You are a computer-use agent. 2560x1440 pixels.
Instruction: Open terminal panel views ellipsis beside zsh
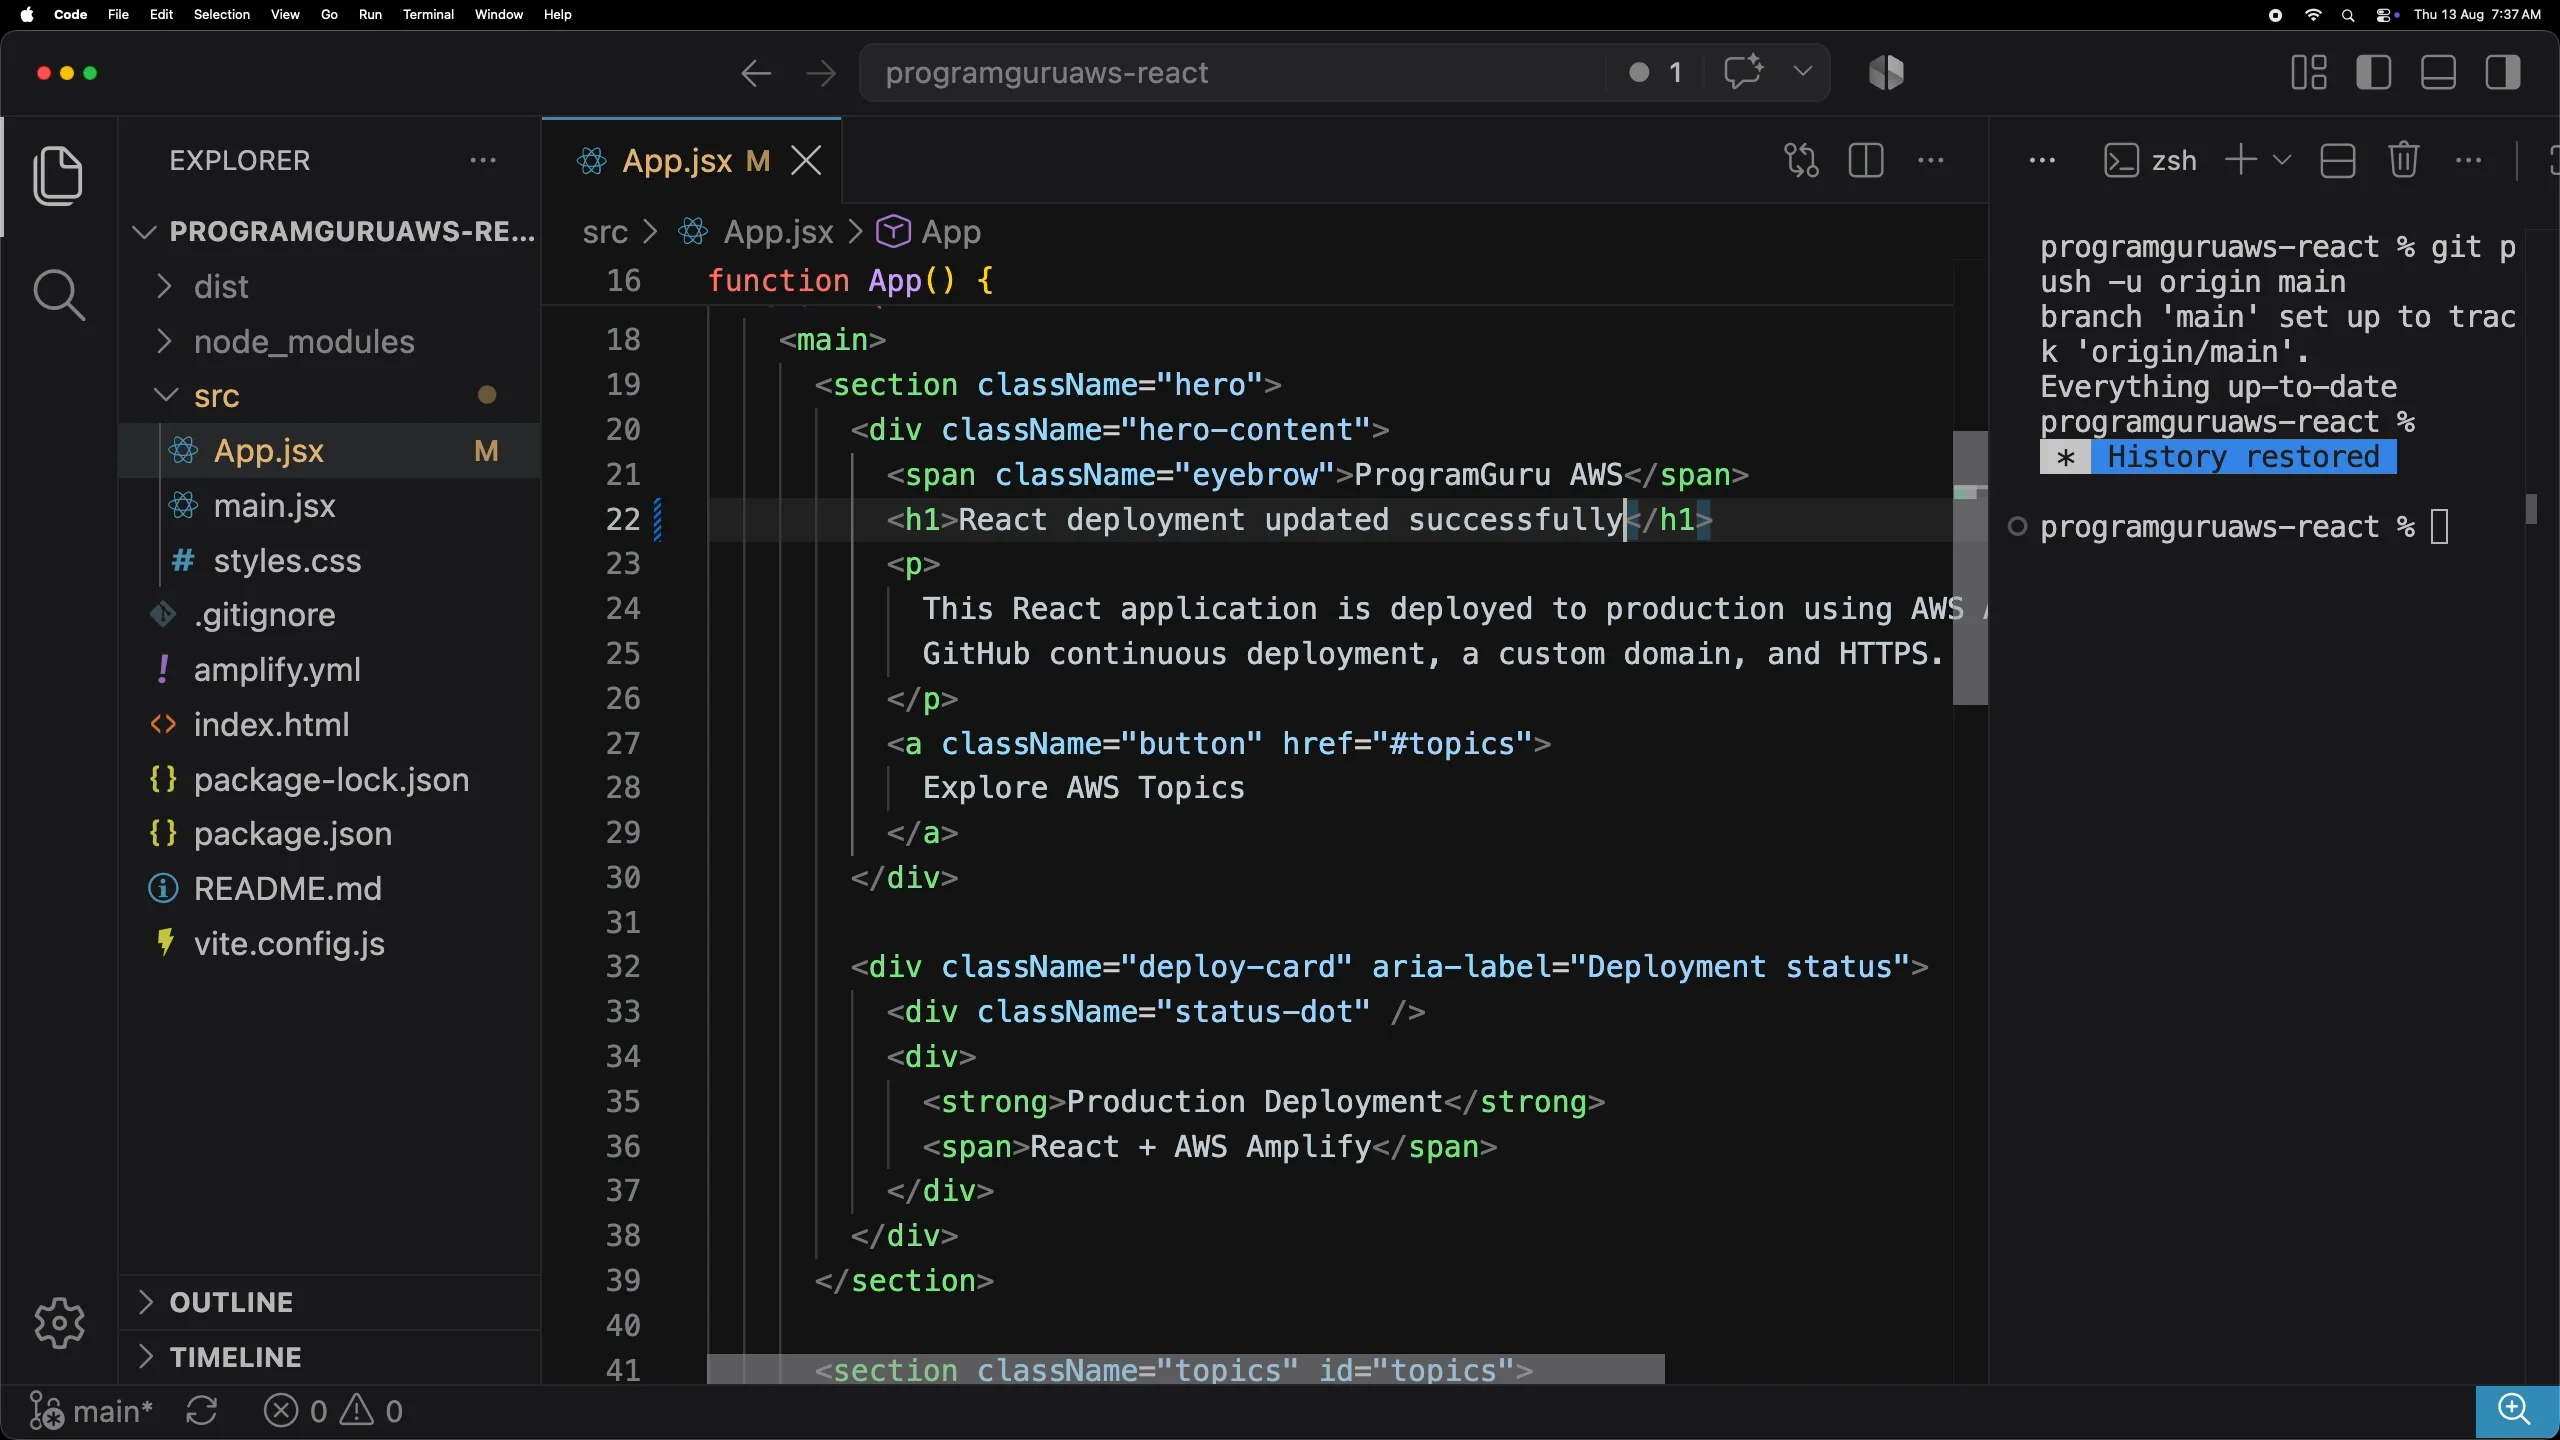click(2042, 161)
